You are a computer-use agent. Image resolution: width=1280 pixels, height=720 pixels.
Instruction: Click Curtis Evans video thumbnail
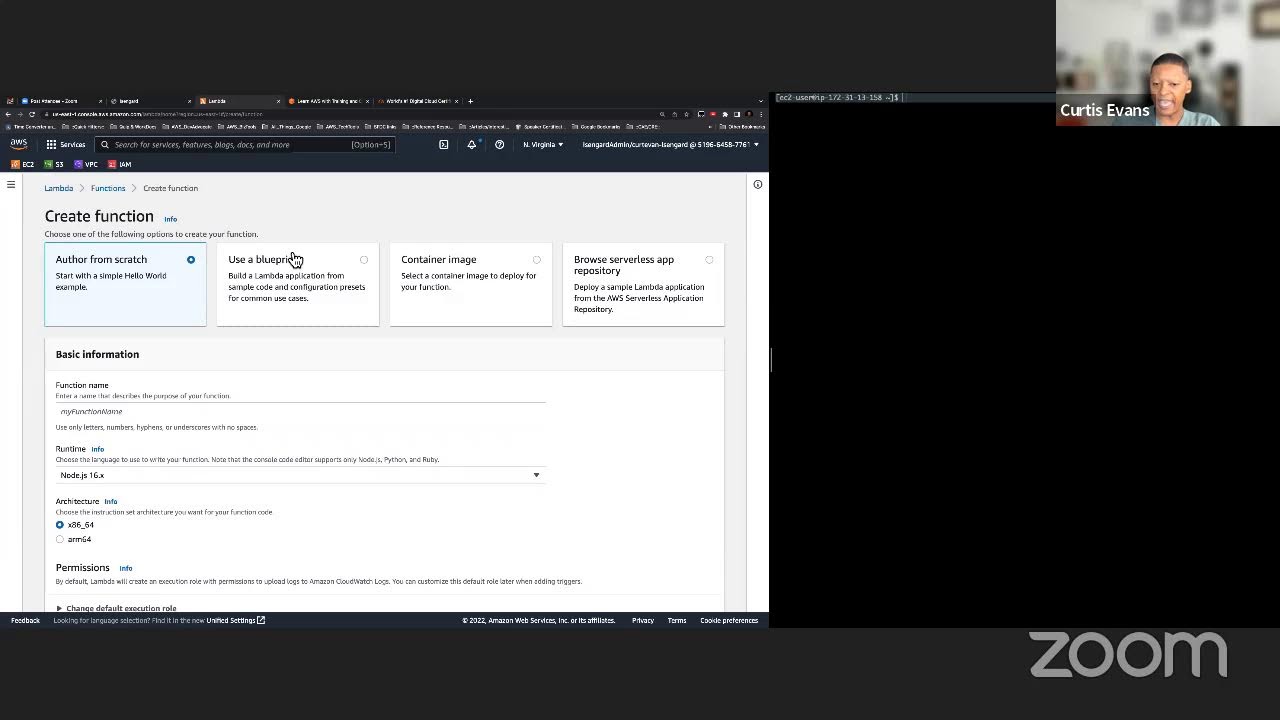pos(1168,63)
